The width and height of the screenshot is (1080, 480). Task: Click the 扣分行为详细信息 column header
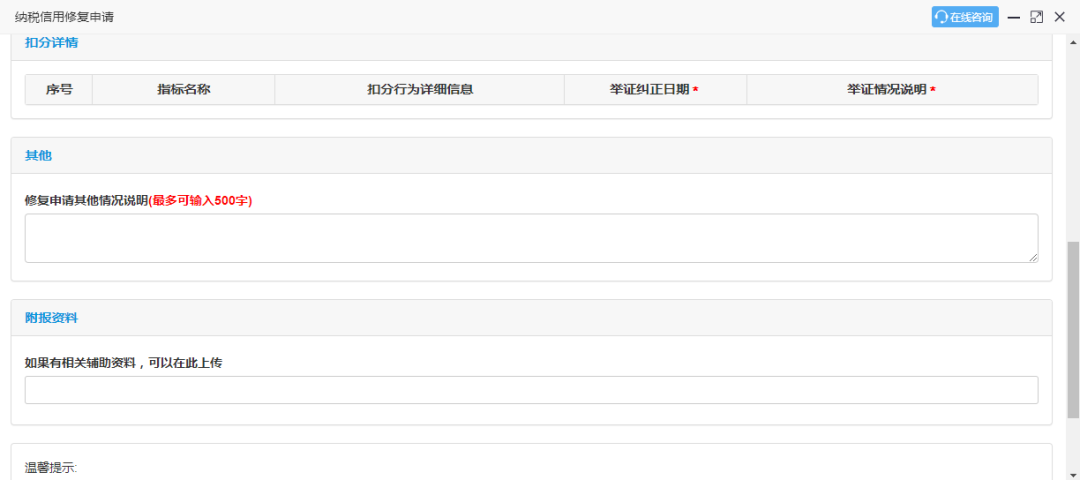[419, 90]
